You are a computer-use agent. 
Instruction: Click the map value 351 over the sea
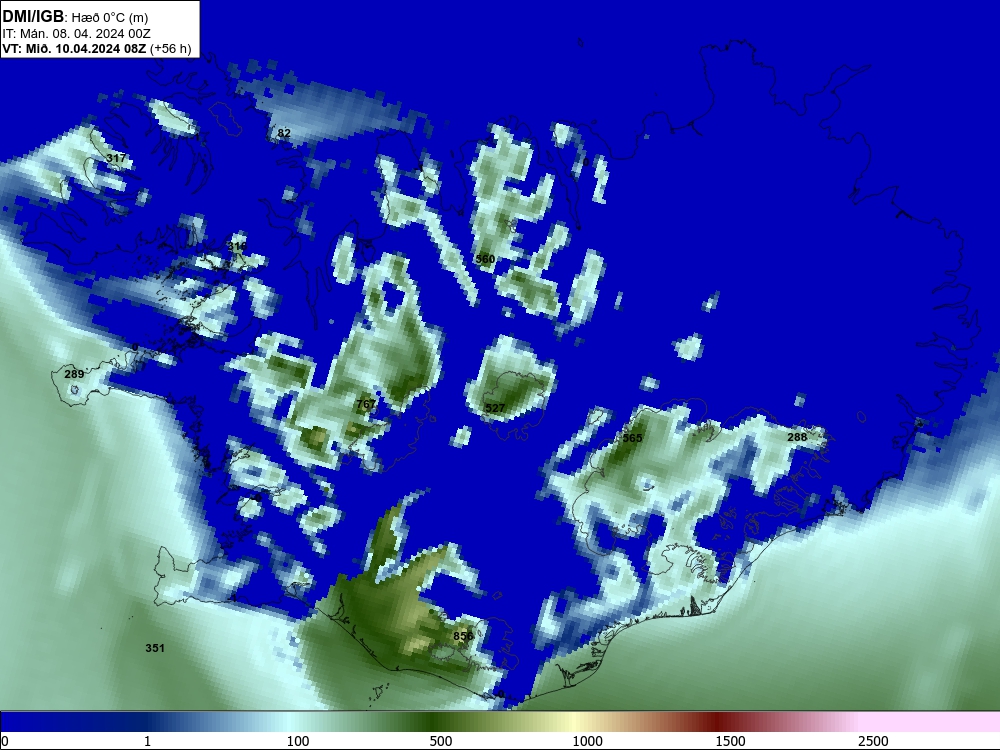[155, 648]
